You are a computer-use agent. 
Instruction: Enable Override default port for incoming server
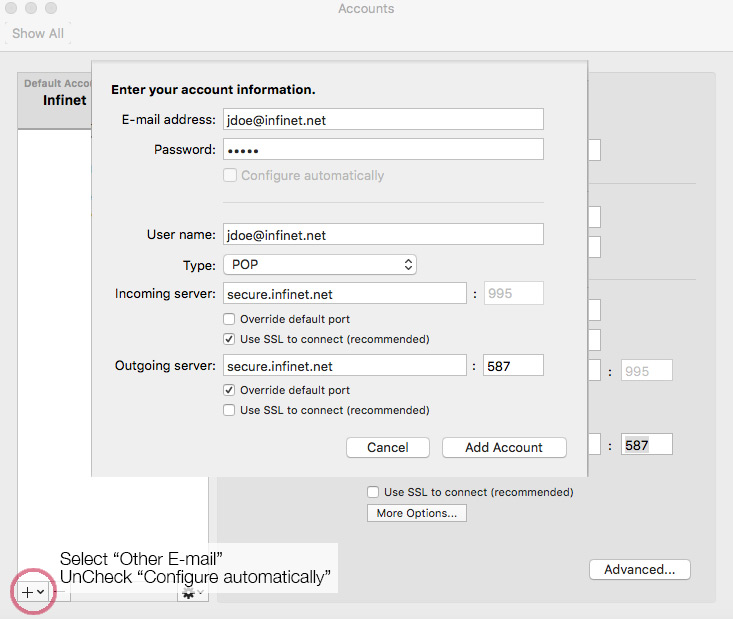[229, 319]
